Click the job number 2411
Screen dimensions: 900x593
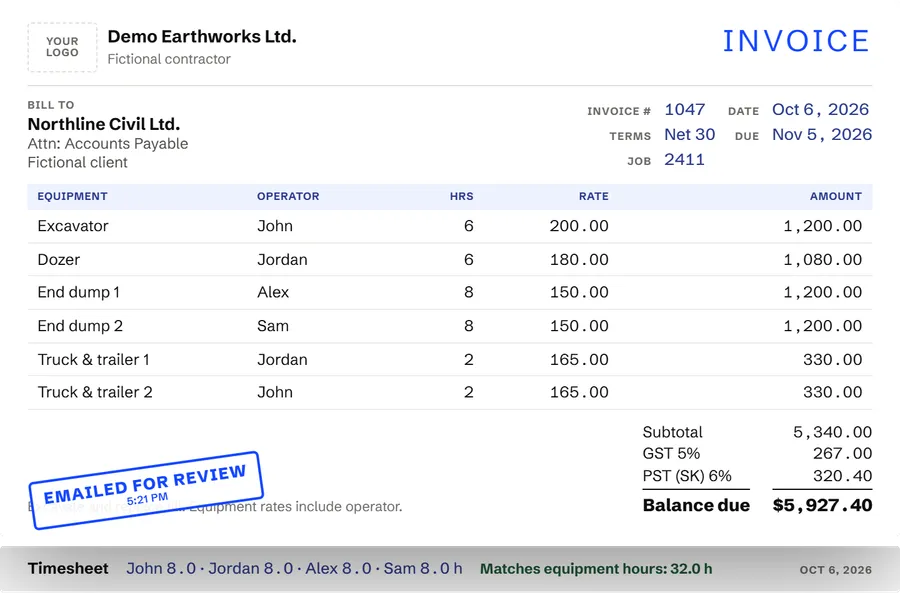[x=684, y=160]
